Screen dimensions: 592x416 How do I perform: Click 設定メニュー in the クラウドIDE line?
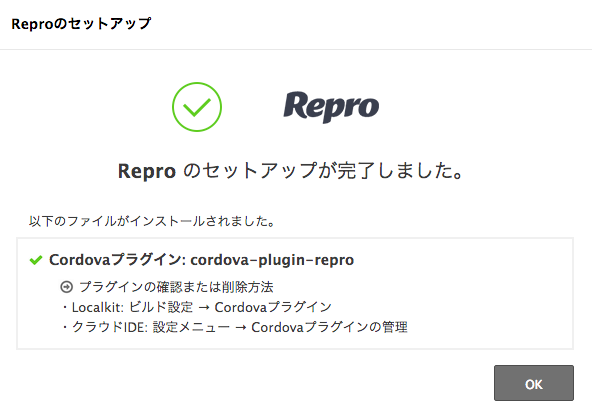191,327
